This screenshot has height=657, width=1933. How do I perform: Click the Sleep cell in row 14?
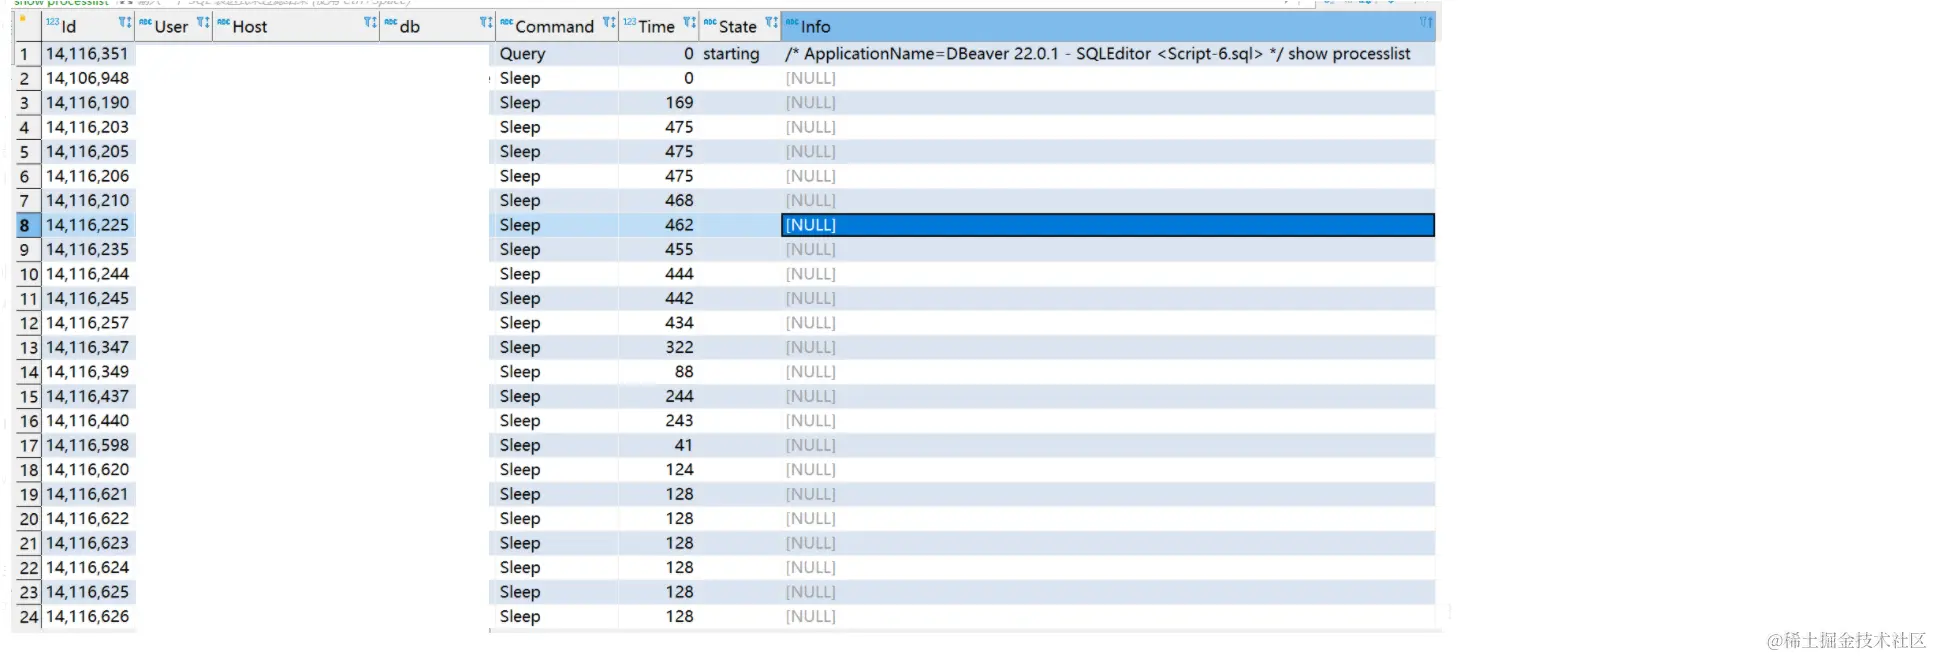click(557, 372)
